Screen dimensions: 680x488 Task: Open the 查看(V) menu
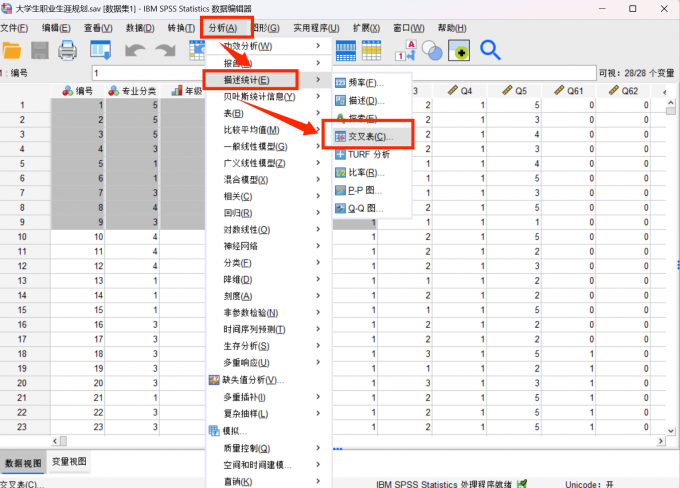click(x=98, y=28)
